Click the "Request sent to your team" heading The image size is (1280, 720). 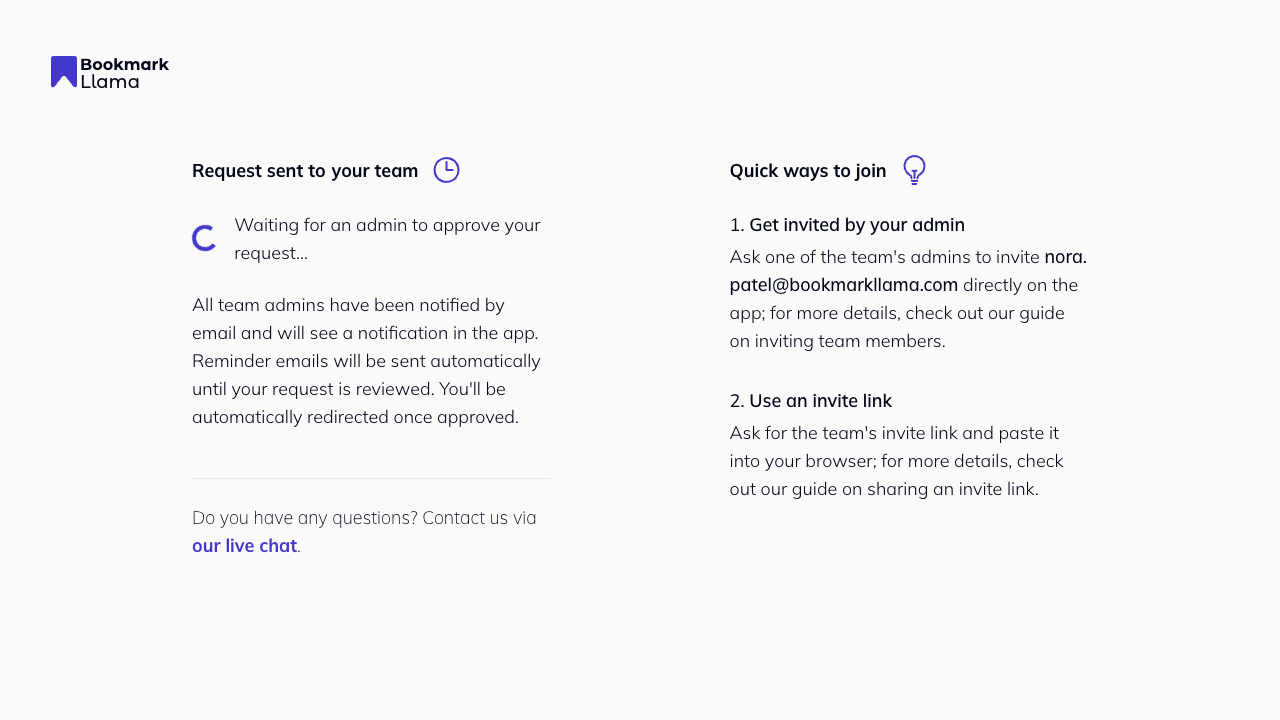[x=305, y=171]
